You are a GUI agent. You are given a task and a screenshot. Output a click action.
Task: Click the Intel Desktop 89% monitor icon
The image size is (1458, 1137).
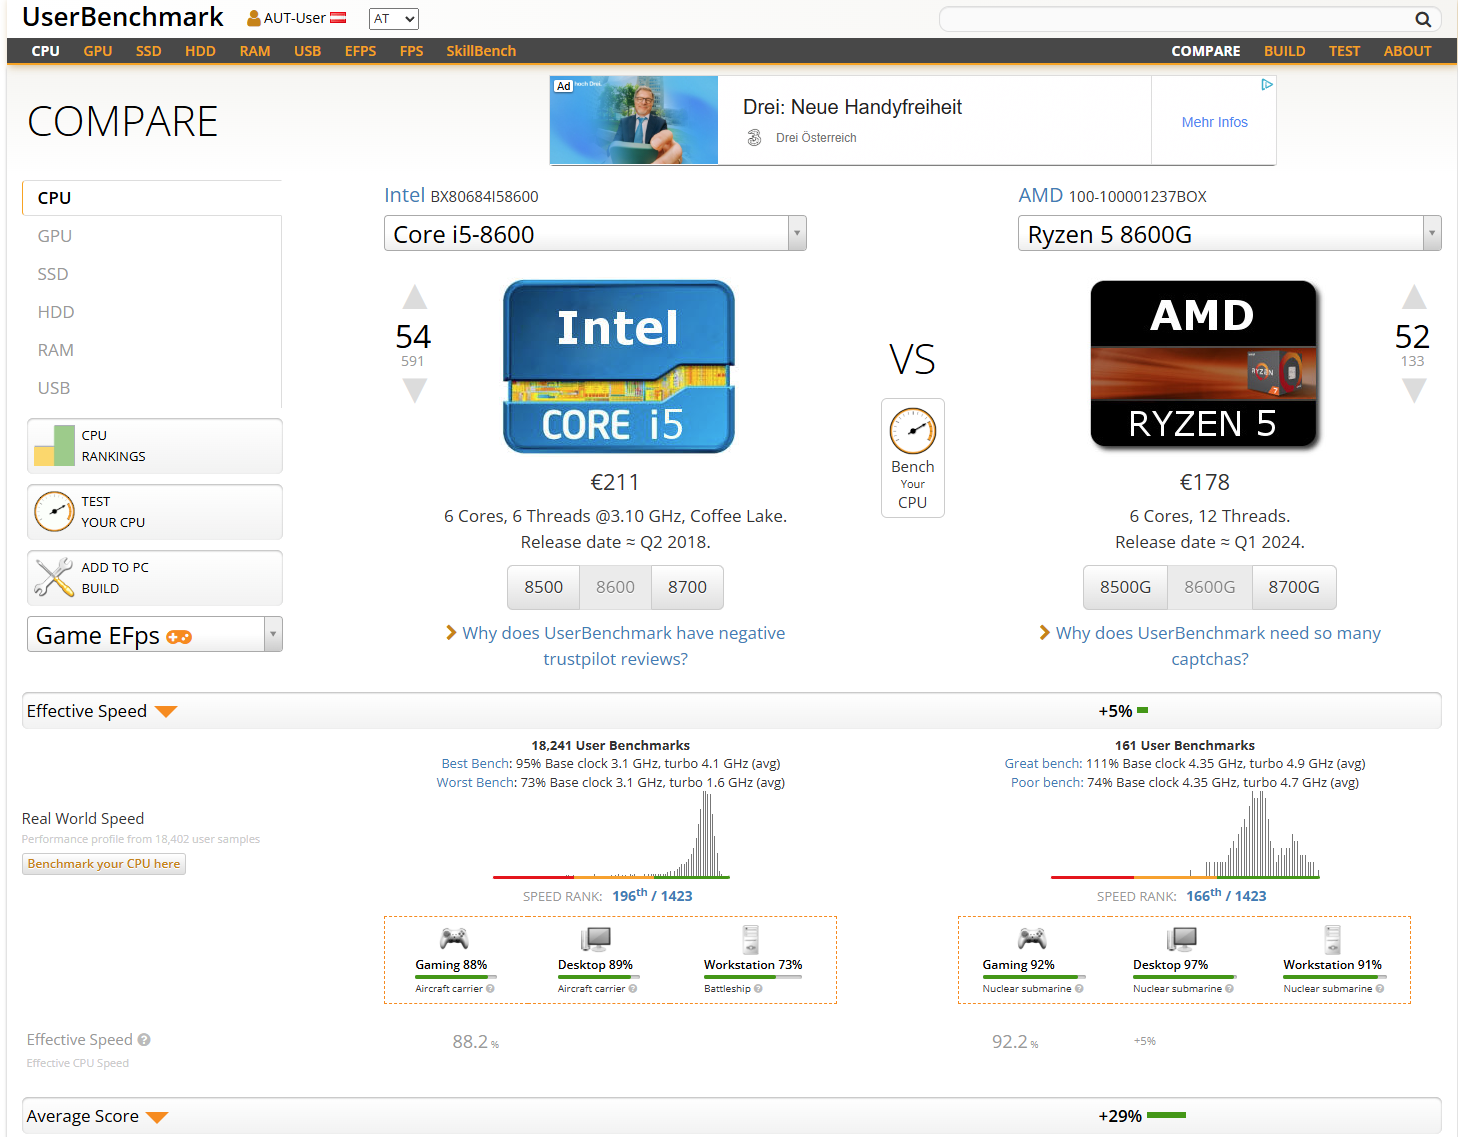pos(596,938)
